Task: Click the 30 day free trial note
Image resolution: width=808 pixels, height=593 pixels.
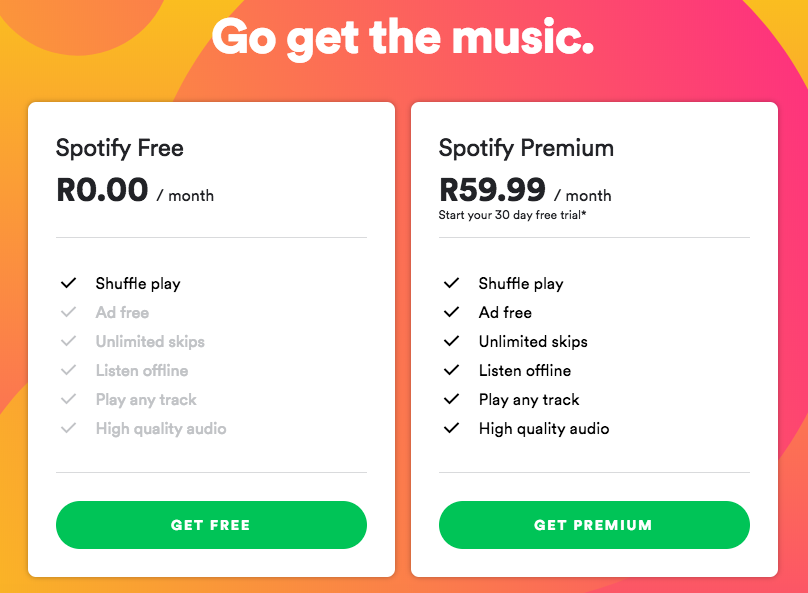Action: click(x=511, y=215)
